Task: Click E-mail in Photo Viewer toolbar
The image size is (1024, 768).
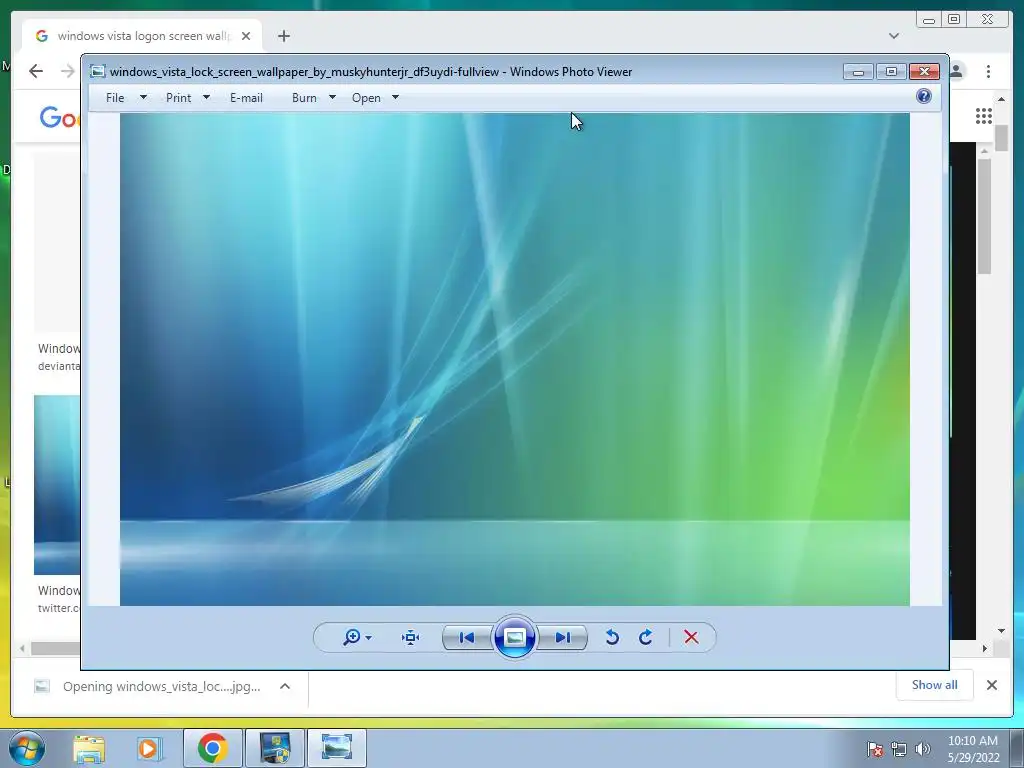Action: coord(246,97)
